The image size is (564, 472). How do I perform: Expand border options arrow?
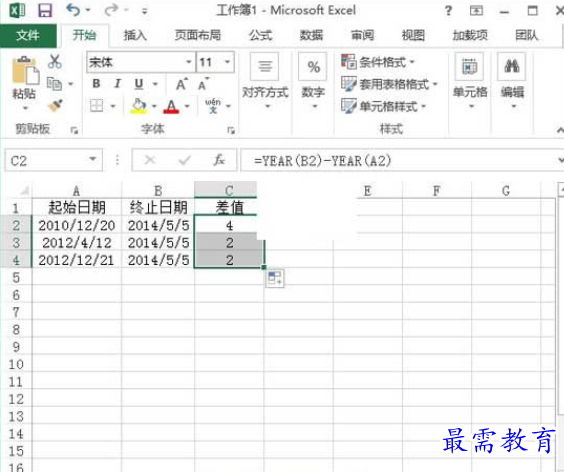113,106
